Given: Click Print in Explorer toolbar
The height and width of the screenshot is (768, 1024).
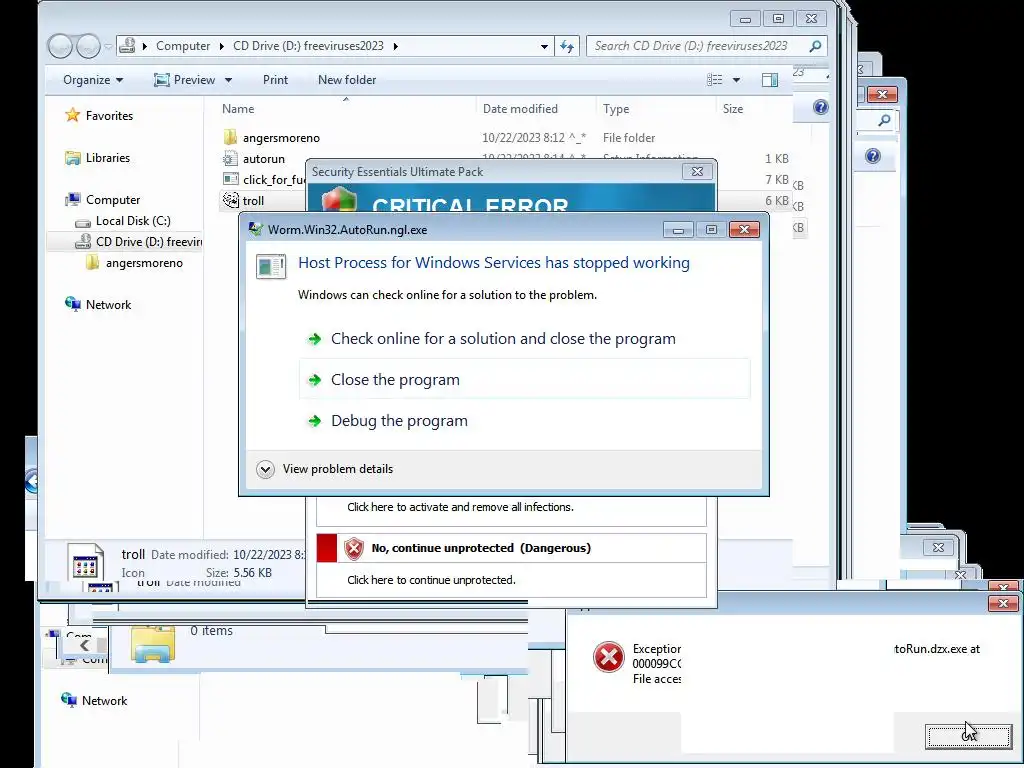Looking at the screenshot, I should (275, 80).
